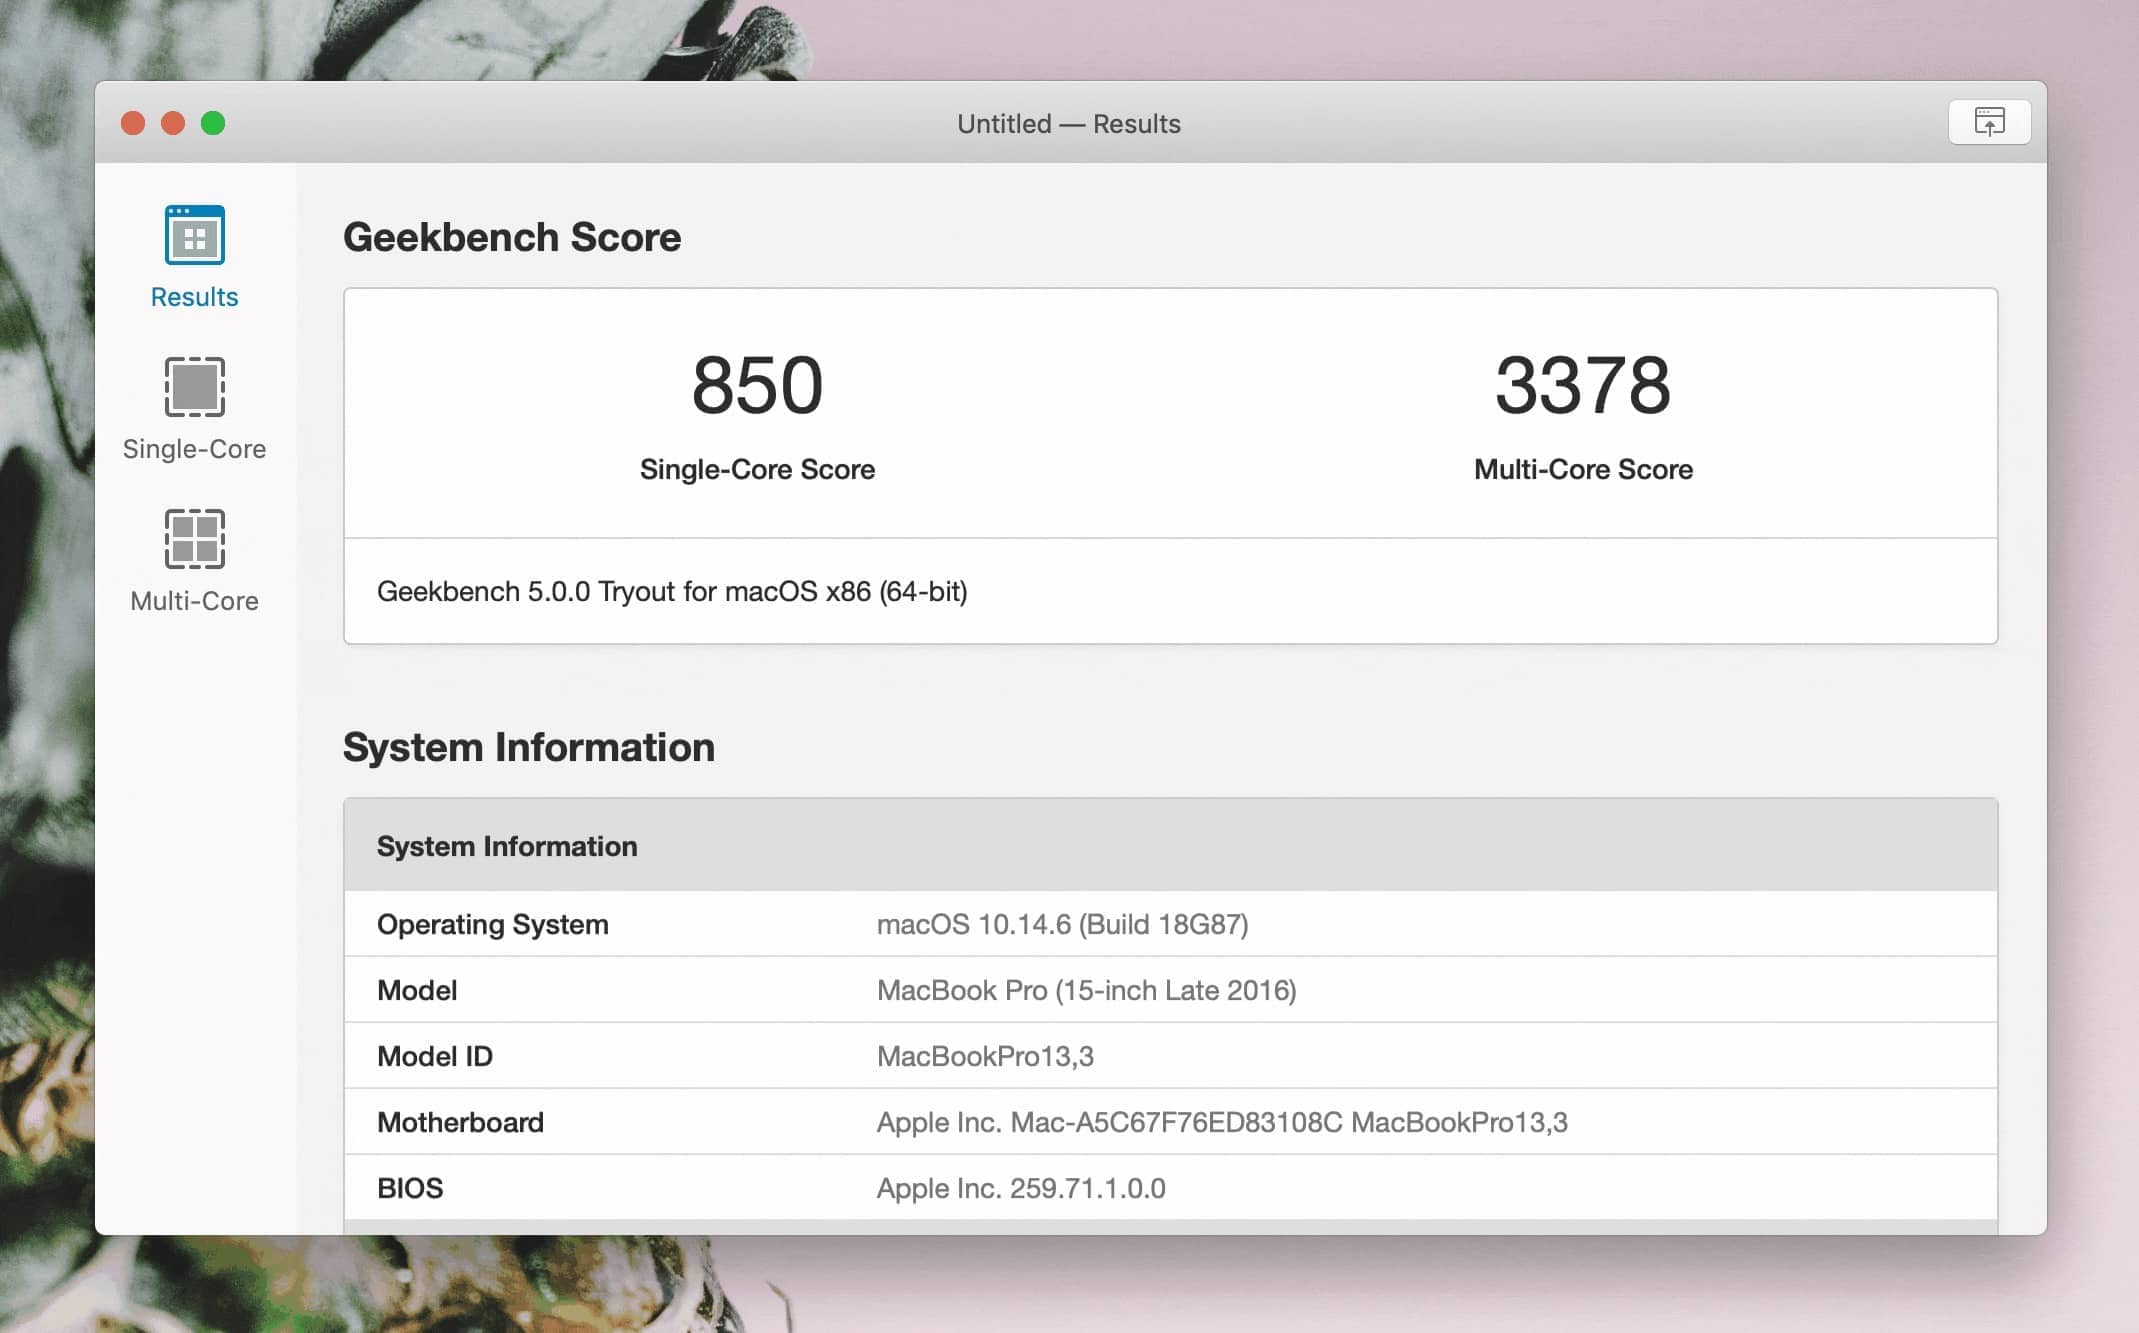This screenshot has width=2139, height=1333.
Task: Click the Multi-Core sidebar label
Action: [x=194, y=601]
